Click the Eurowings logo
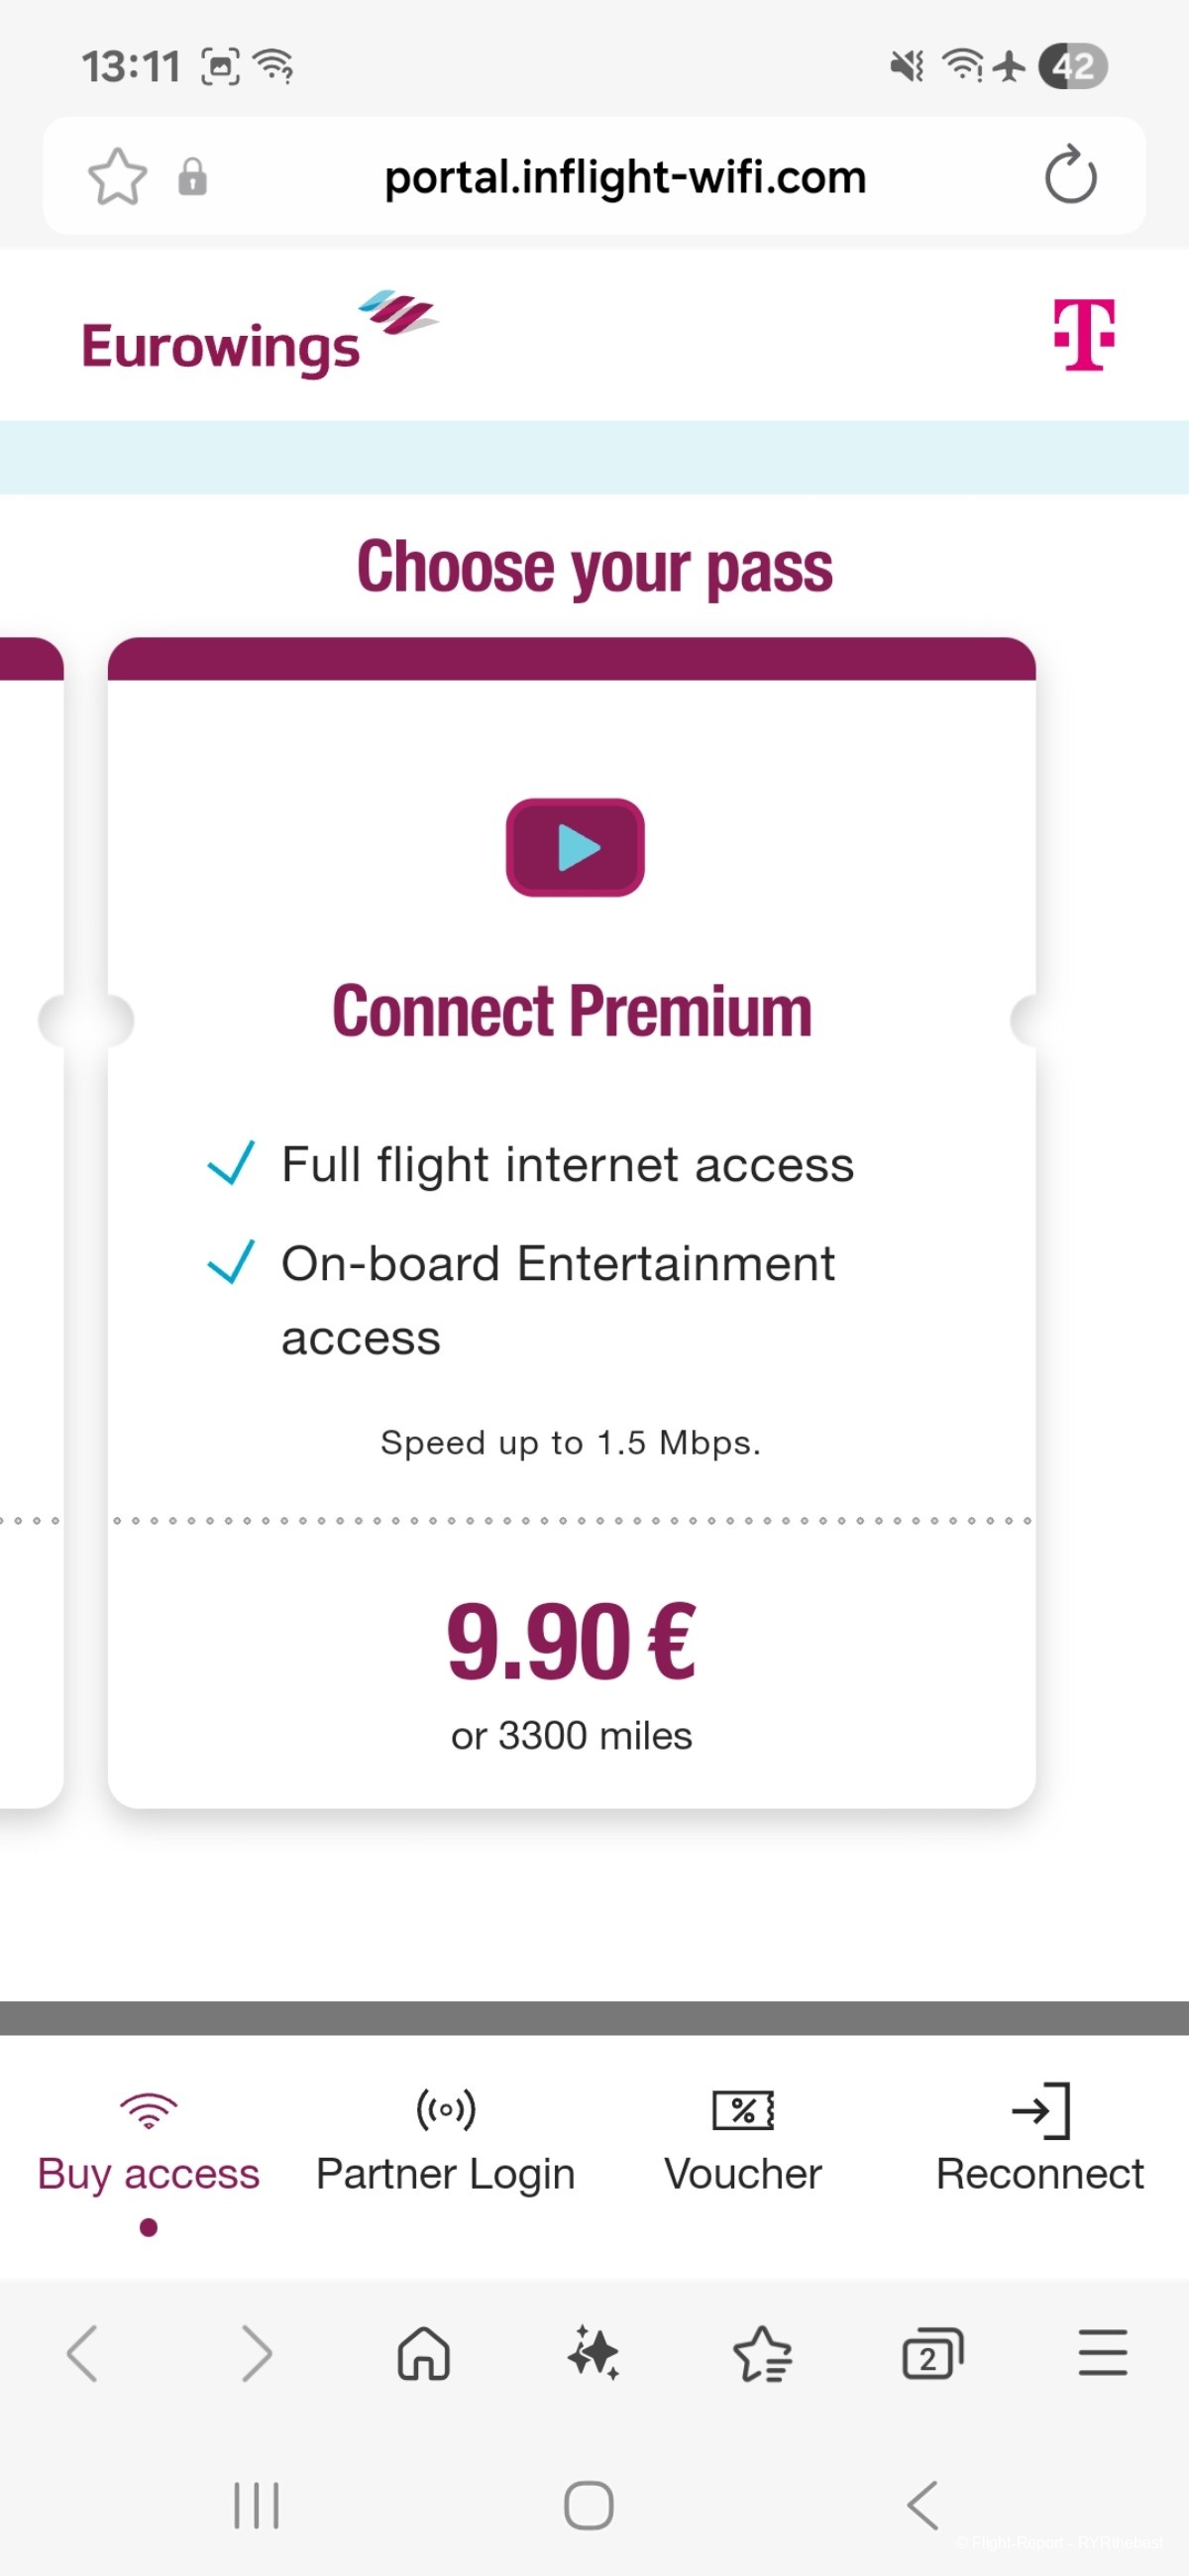The width and height of the screenshot is (1189, 2576). tap(259, 334)
